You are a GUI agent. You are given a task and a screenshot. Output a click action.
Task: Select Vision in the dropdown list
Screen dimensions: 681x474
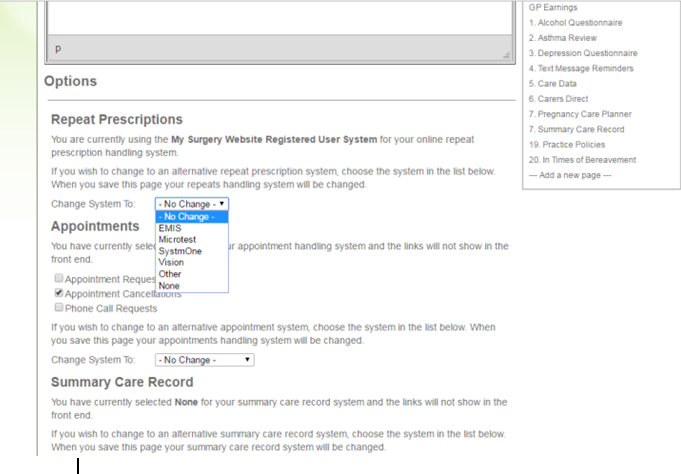[171, 263]
